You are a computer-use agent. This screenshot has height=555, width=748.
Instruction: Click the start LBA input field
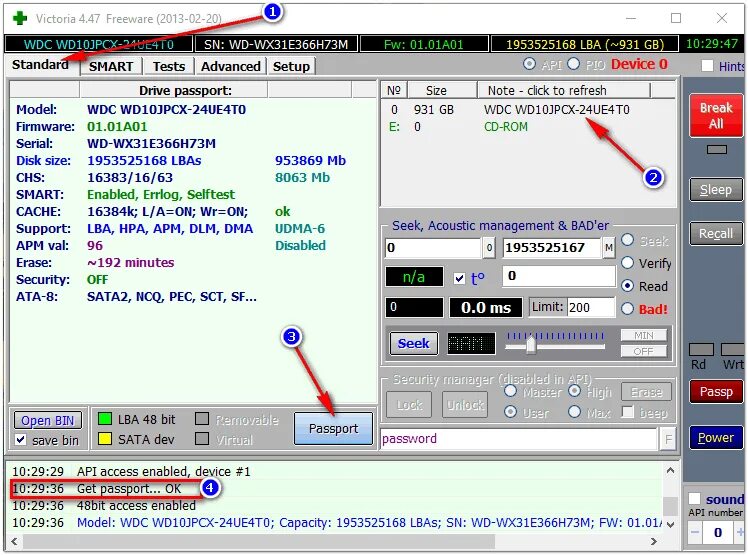click(433, 248)
